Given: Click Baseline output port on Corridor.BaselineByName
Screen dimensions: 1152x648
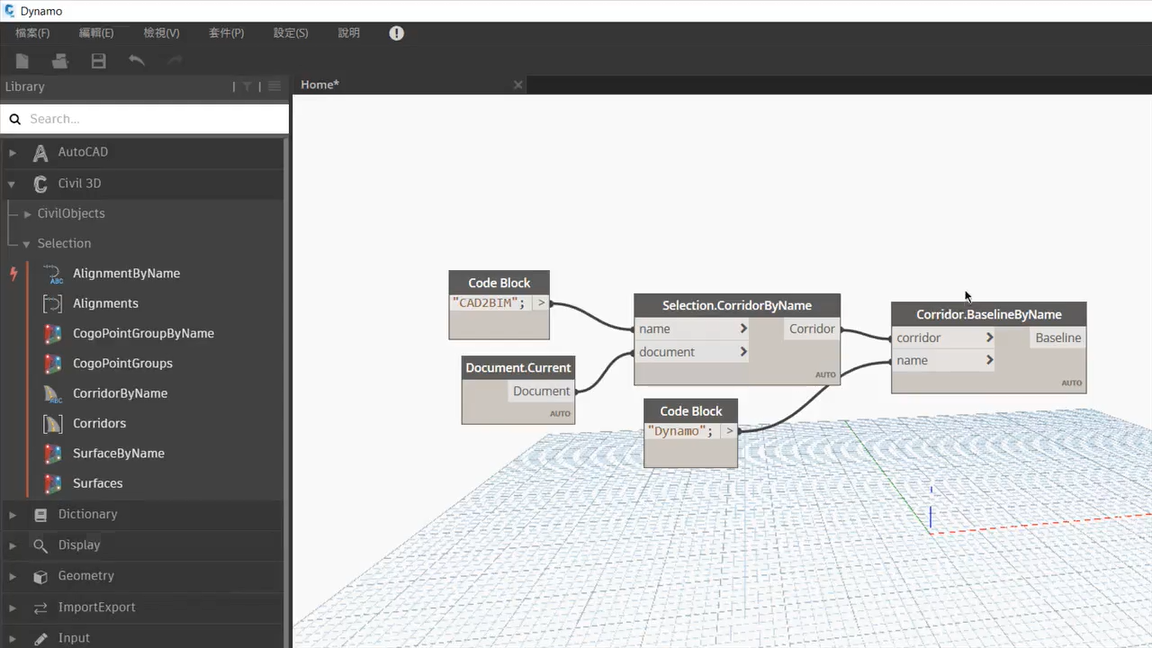Looking at the screenshot, I should click(x=1057, y=338).
